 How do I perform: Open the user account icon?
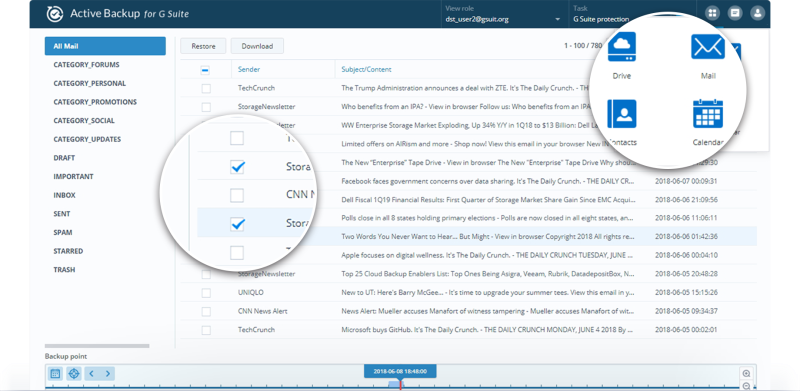[758, 13]
